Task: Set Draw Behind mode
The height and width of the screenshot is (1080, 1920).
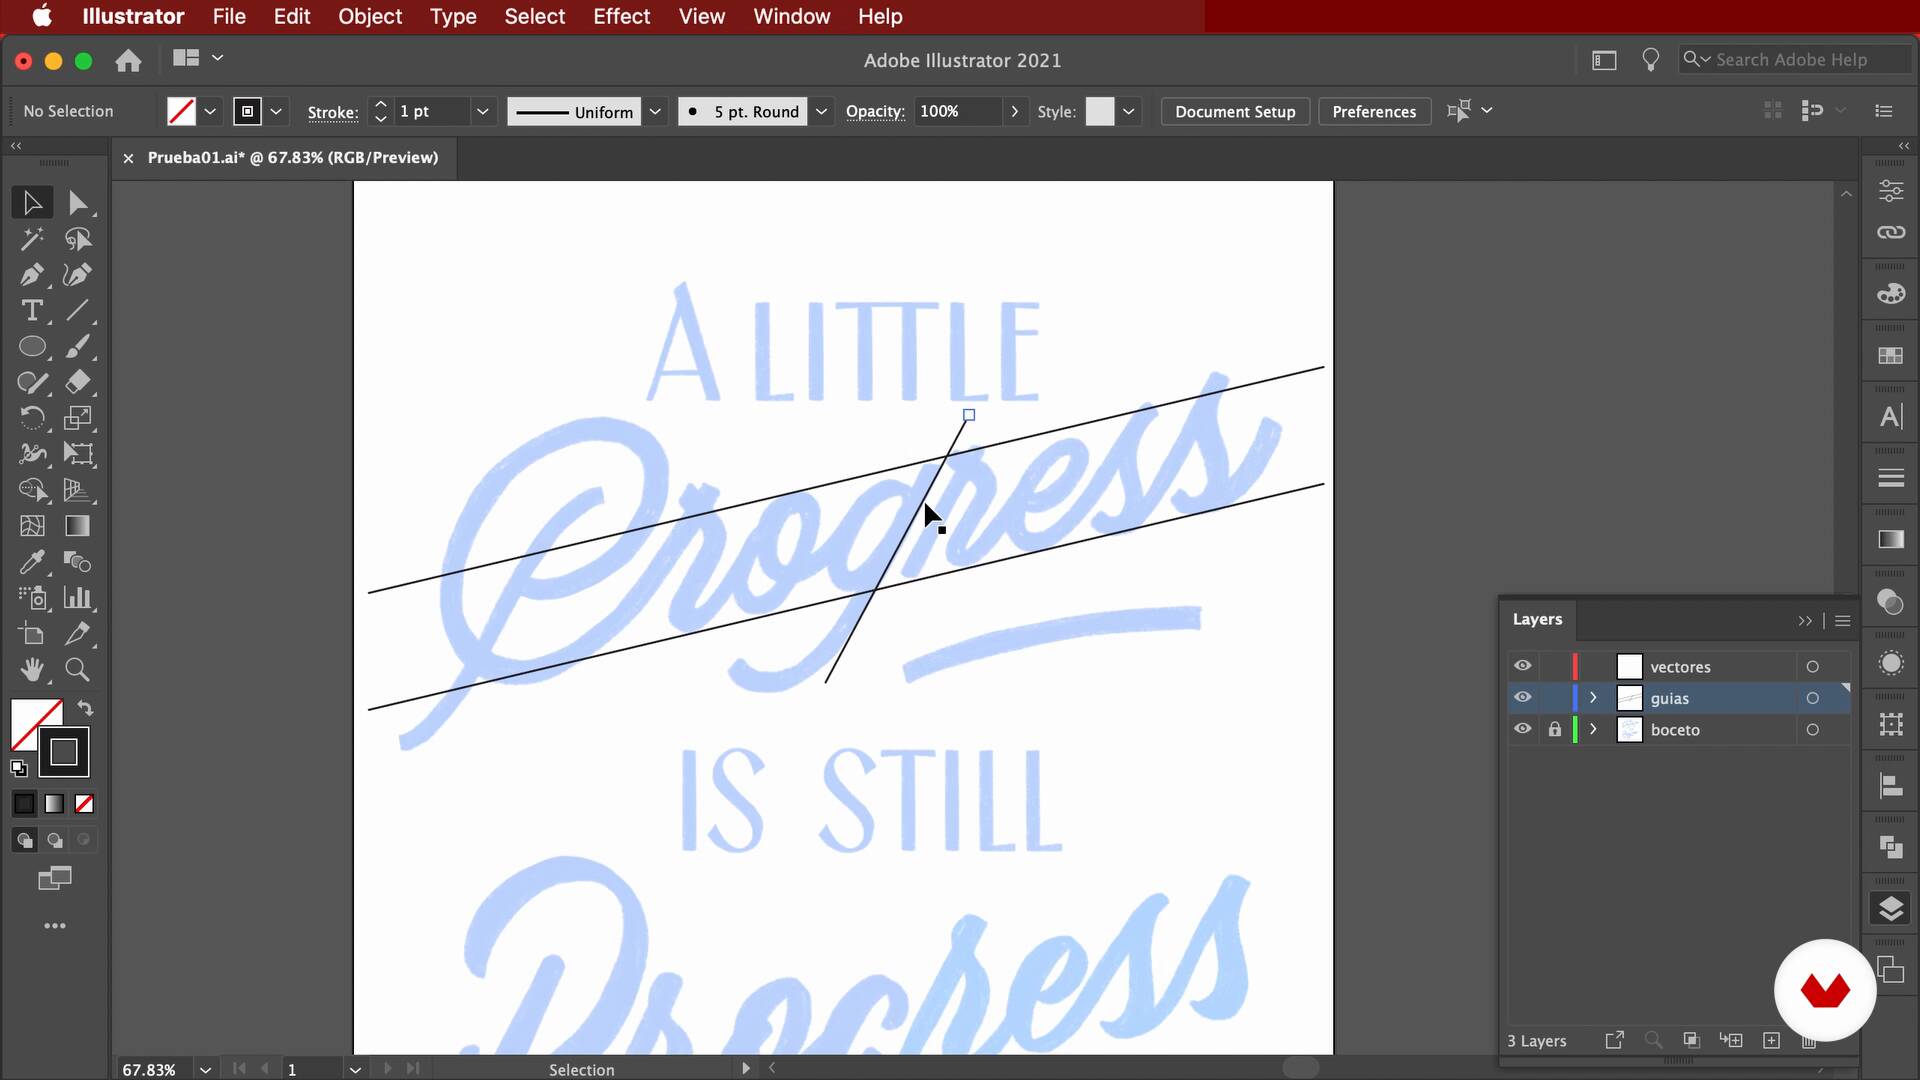Action: (x=54, y=840)
